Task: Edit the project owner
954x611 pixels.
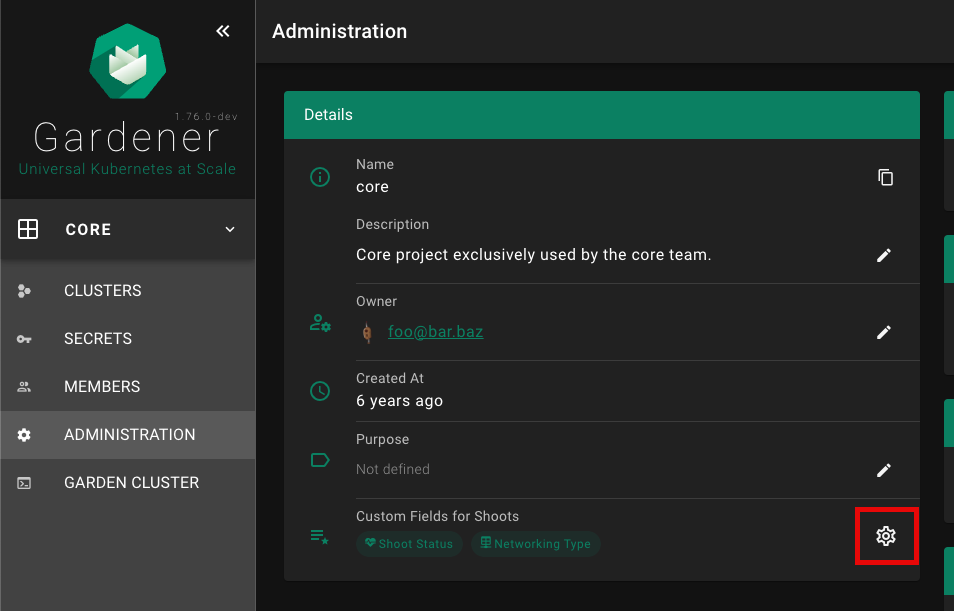Action: click(x=884, y=332)
